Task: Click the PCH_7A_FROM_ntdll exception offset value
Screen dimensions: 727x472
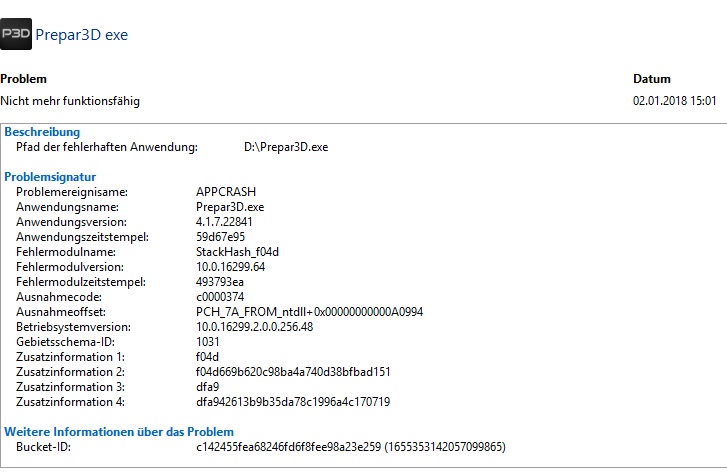Action: [310, 312]
